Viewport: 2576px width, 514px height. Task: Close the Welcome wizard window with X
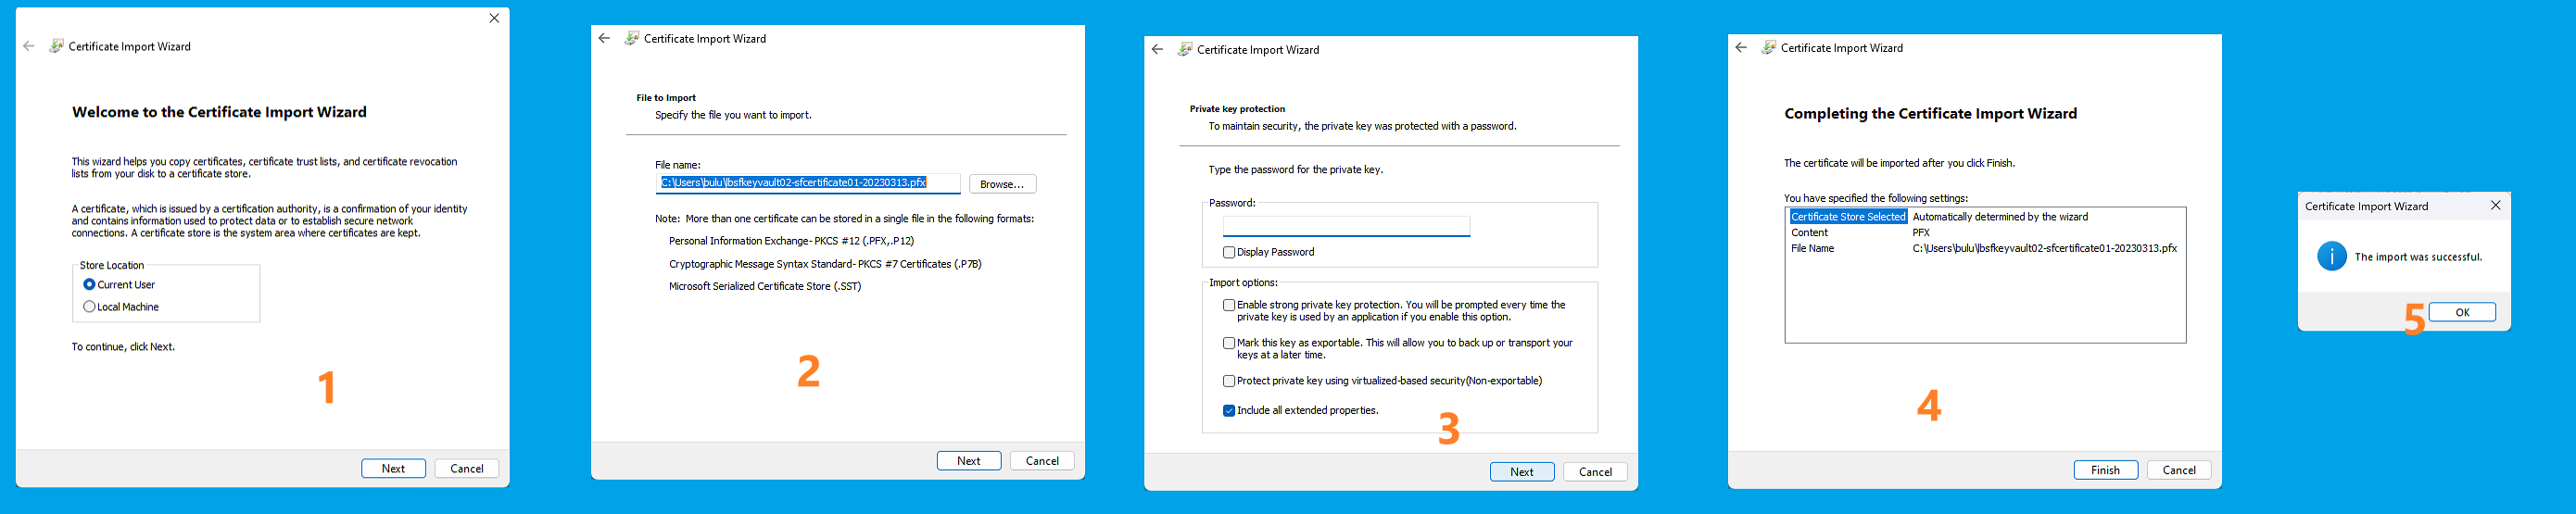494,18
